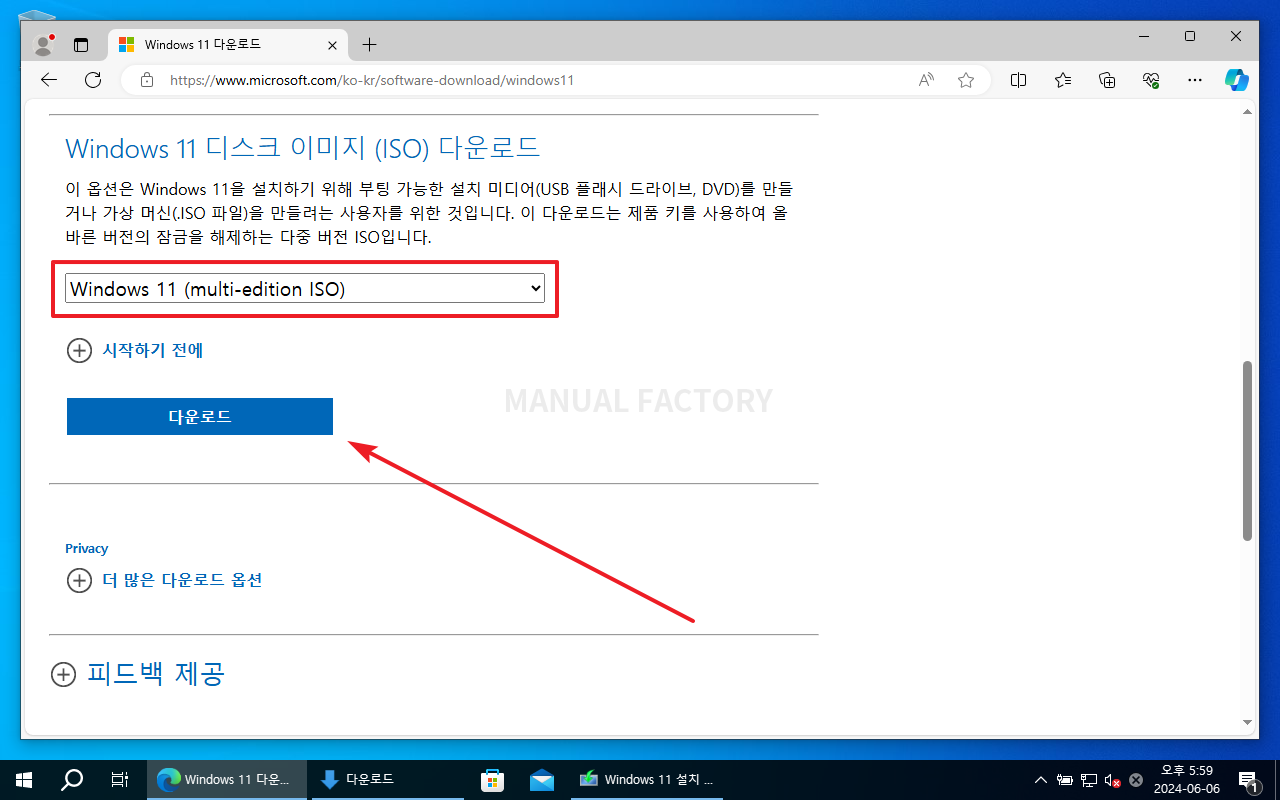Click the muted volume tray icon
1280x800 pixels.
1112,780
